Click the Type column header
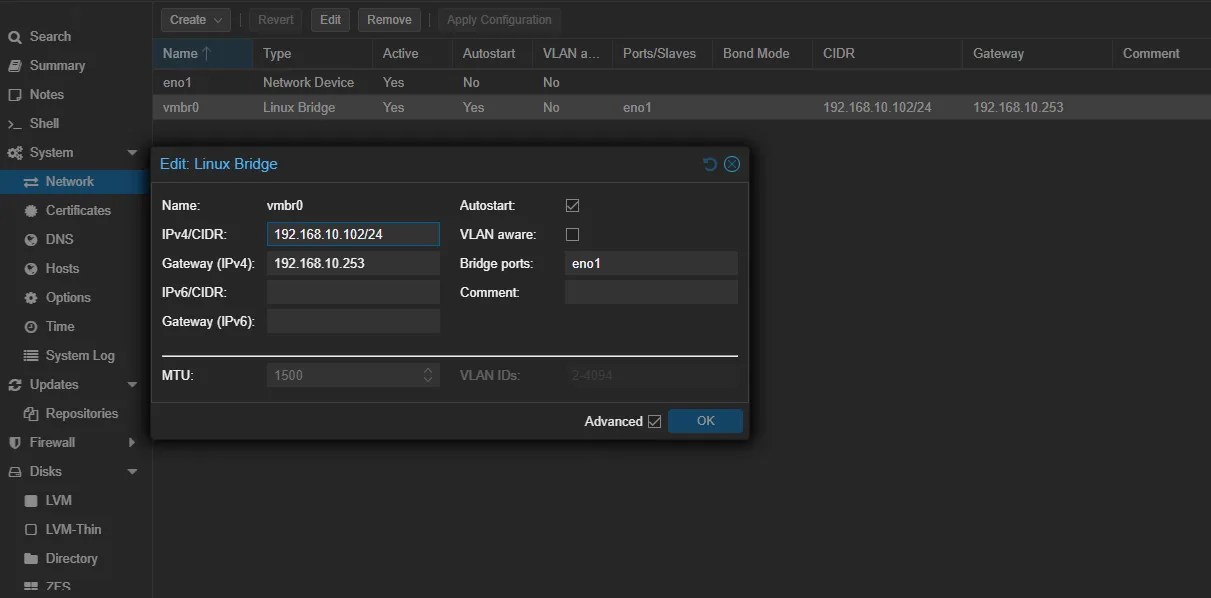This screenshot has width=1211, height=598. [x=312, y=54]
